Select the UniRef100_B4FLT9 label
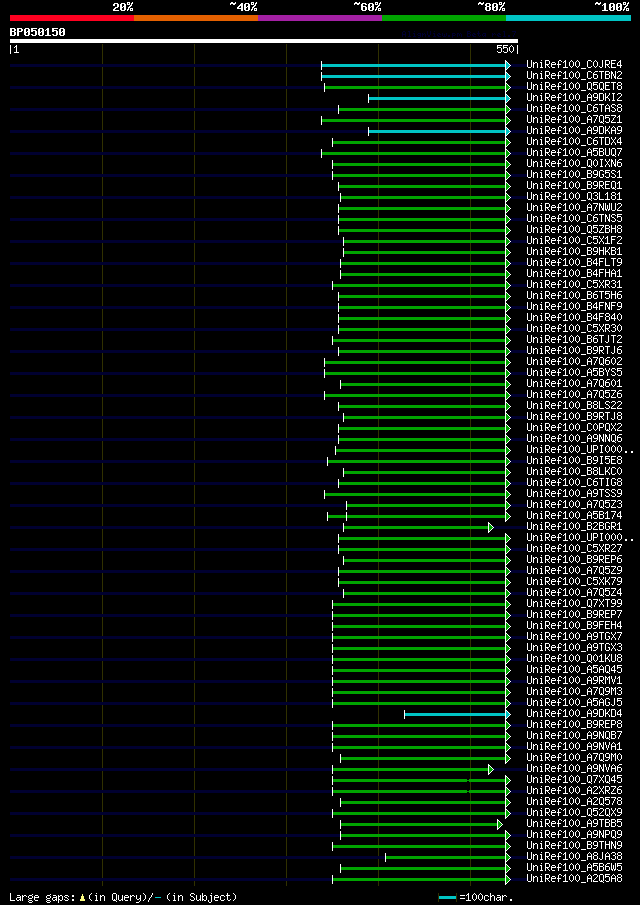 coord(574,262)
